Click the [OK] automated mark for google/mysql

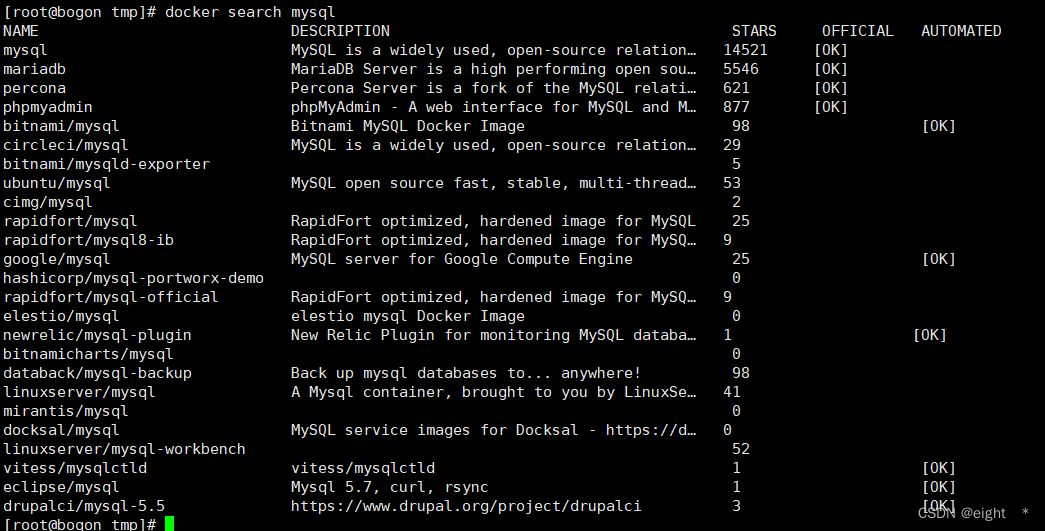click(938, 259)
